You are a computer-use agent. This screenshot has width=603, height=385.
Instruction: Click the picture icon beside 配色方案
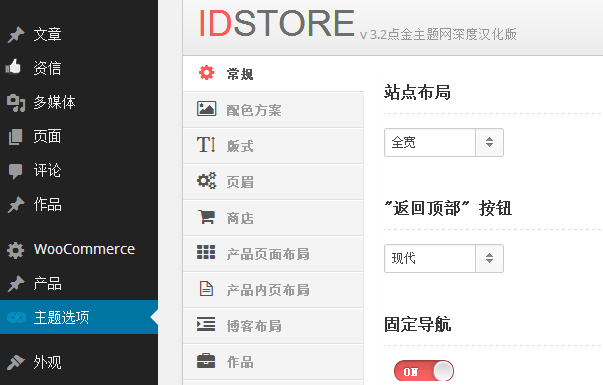(x=207, y=109)
